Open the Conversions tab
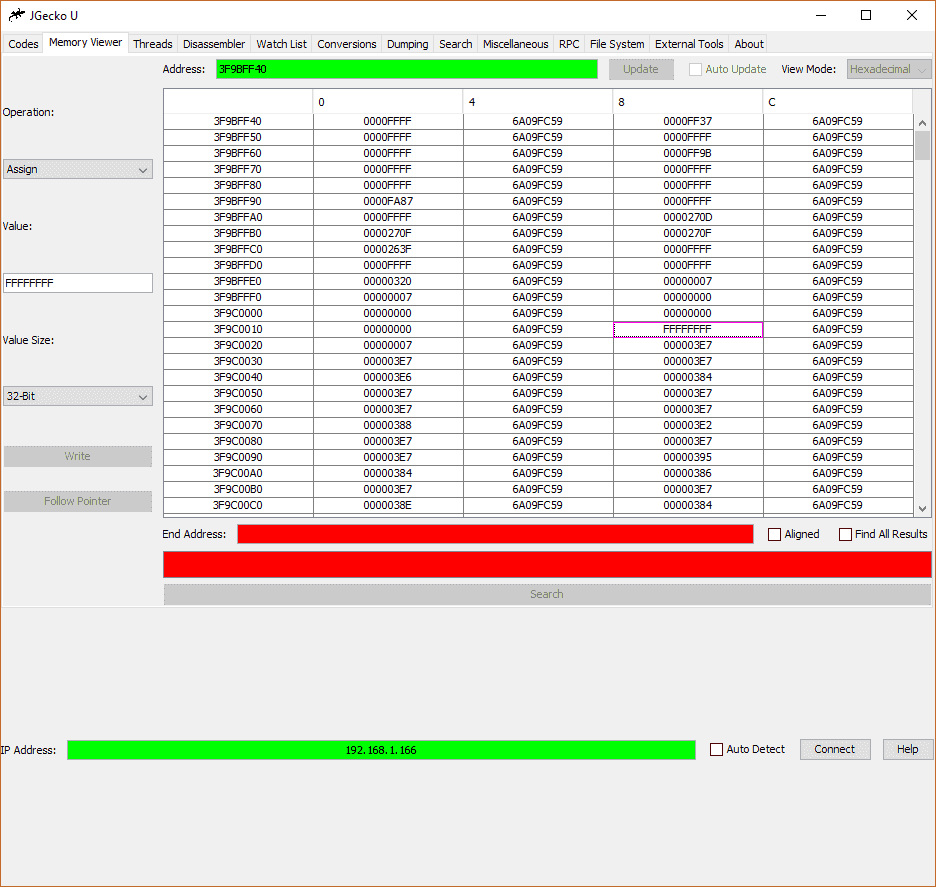 pyautogui.click(x=347, y=44)
